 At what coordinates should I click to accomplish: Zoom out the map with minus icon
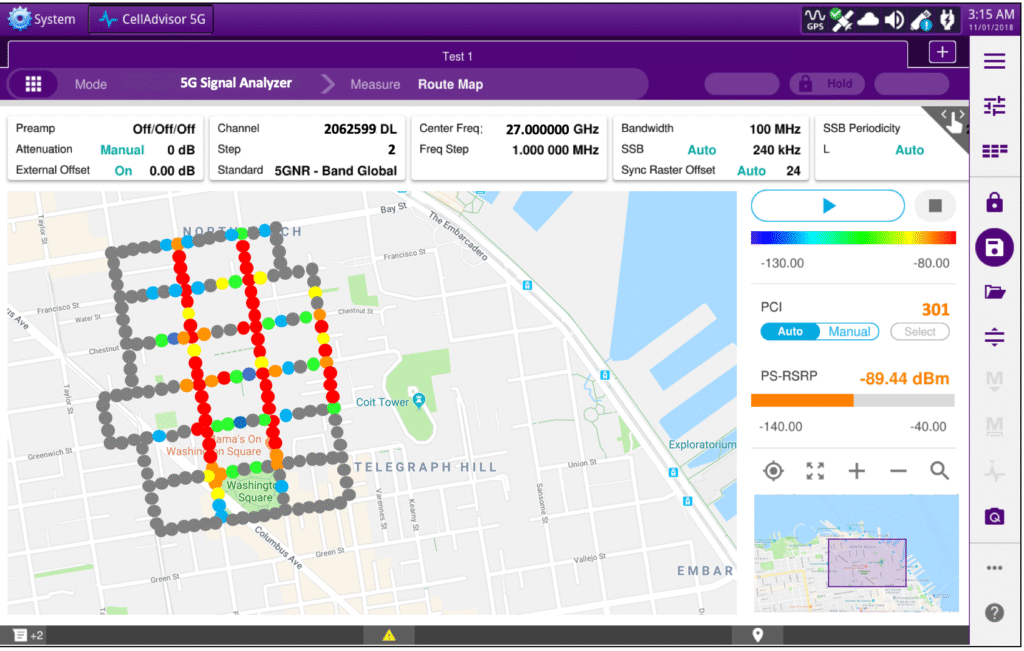[898, 471]
